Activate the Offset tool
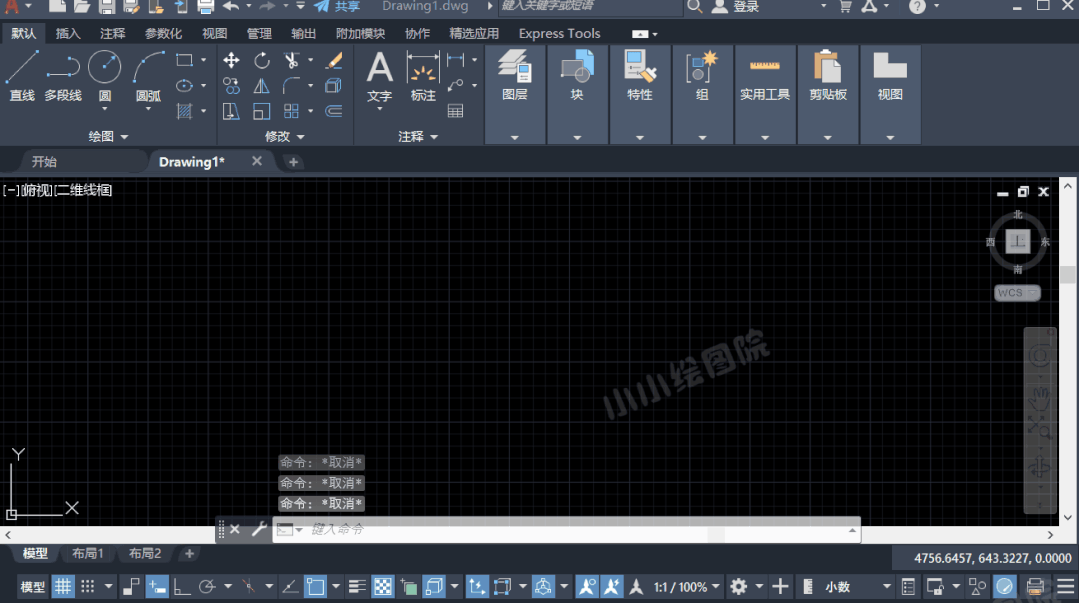Screen dimensions: 1079x603 point(334,111)
